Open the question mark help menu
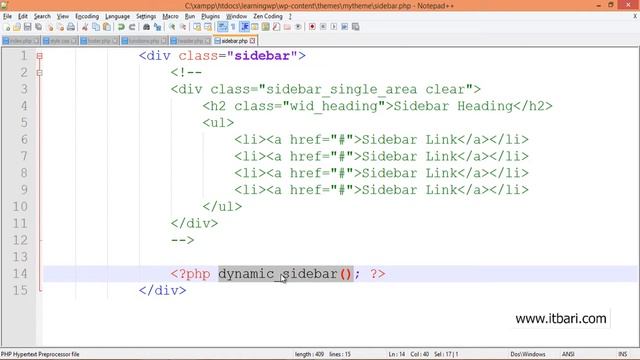 point(290,16)
